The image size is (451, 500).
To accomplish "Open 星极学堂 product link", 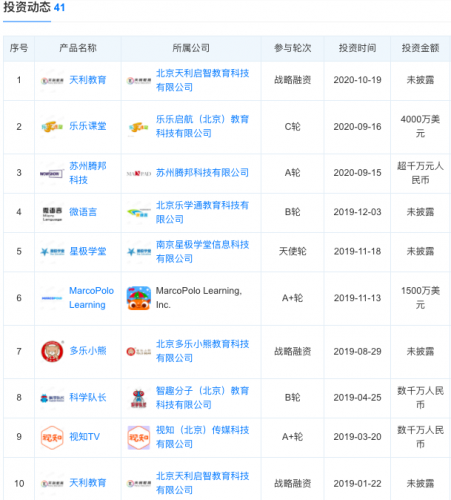I will click(88, 251).
